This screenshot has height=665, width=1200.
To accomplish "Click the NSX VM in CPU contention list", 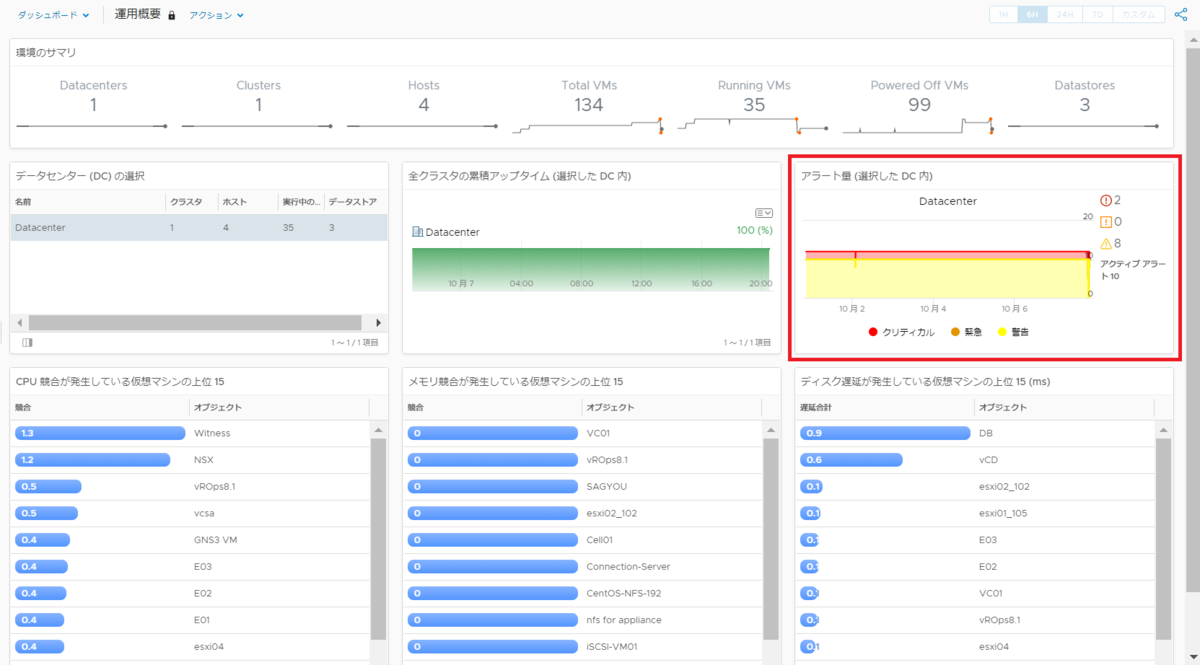I will [204, 460].
